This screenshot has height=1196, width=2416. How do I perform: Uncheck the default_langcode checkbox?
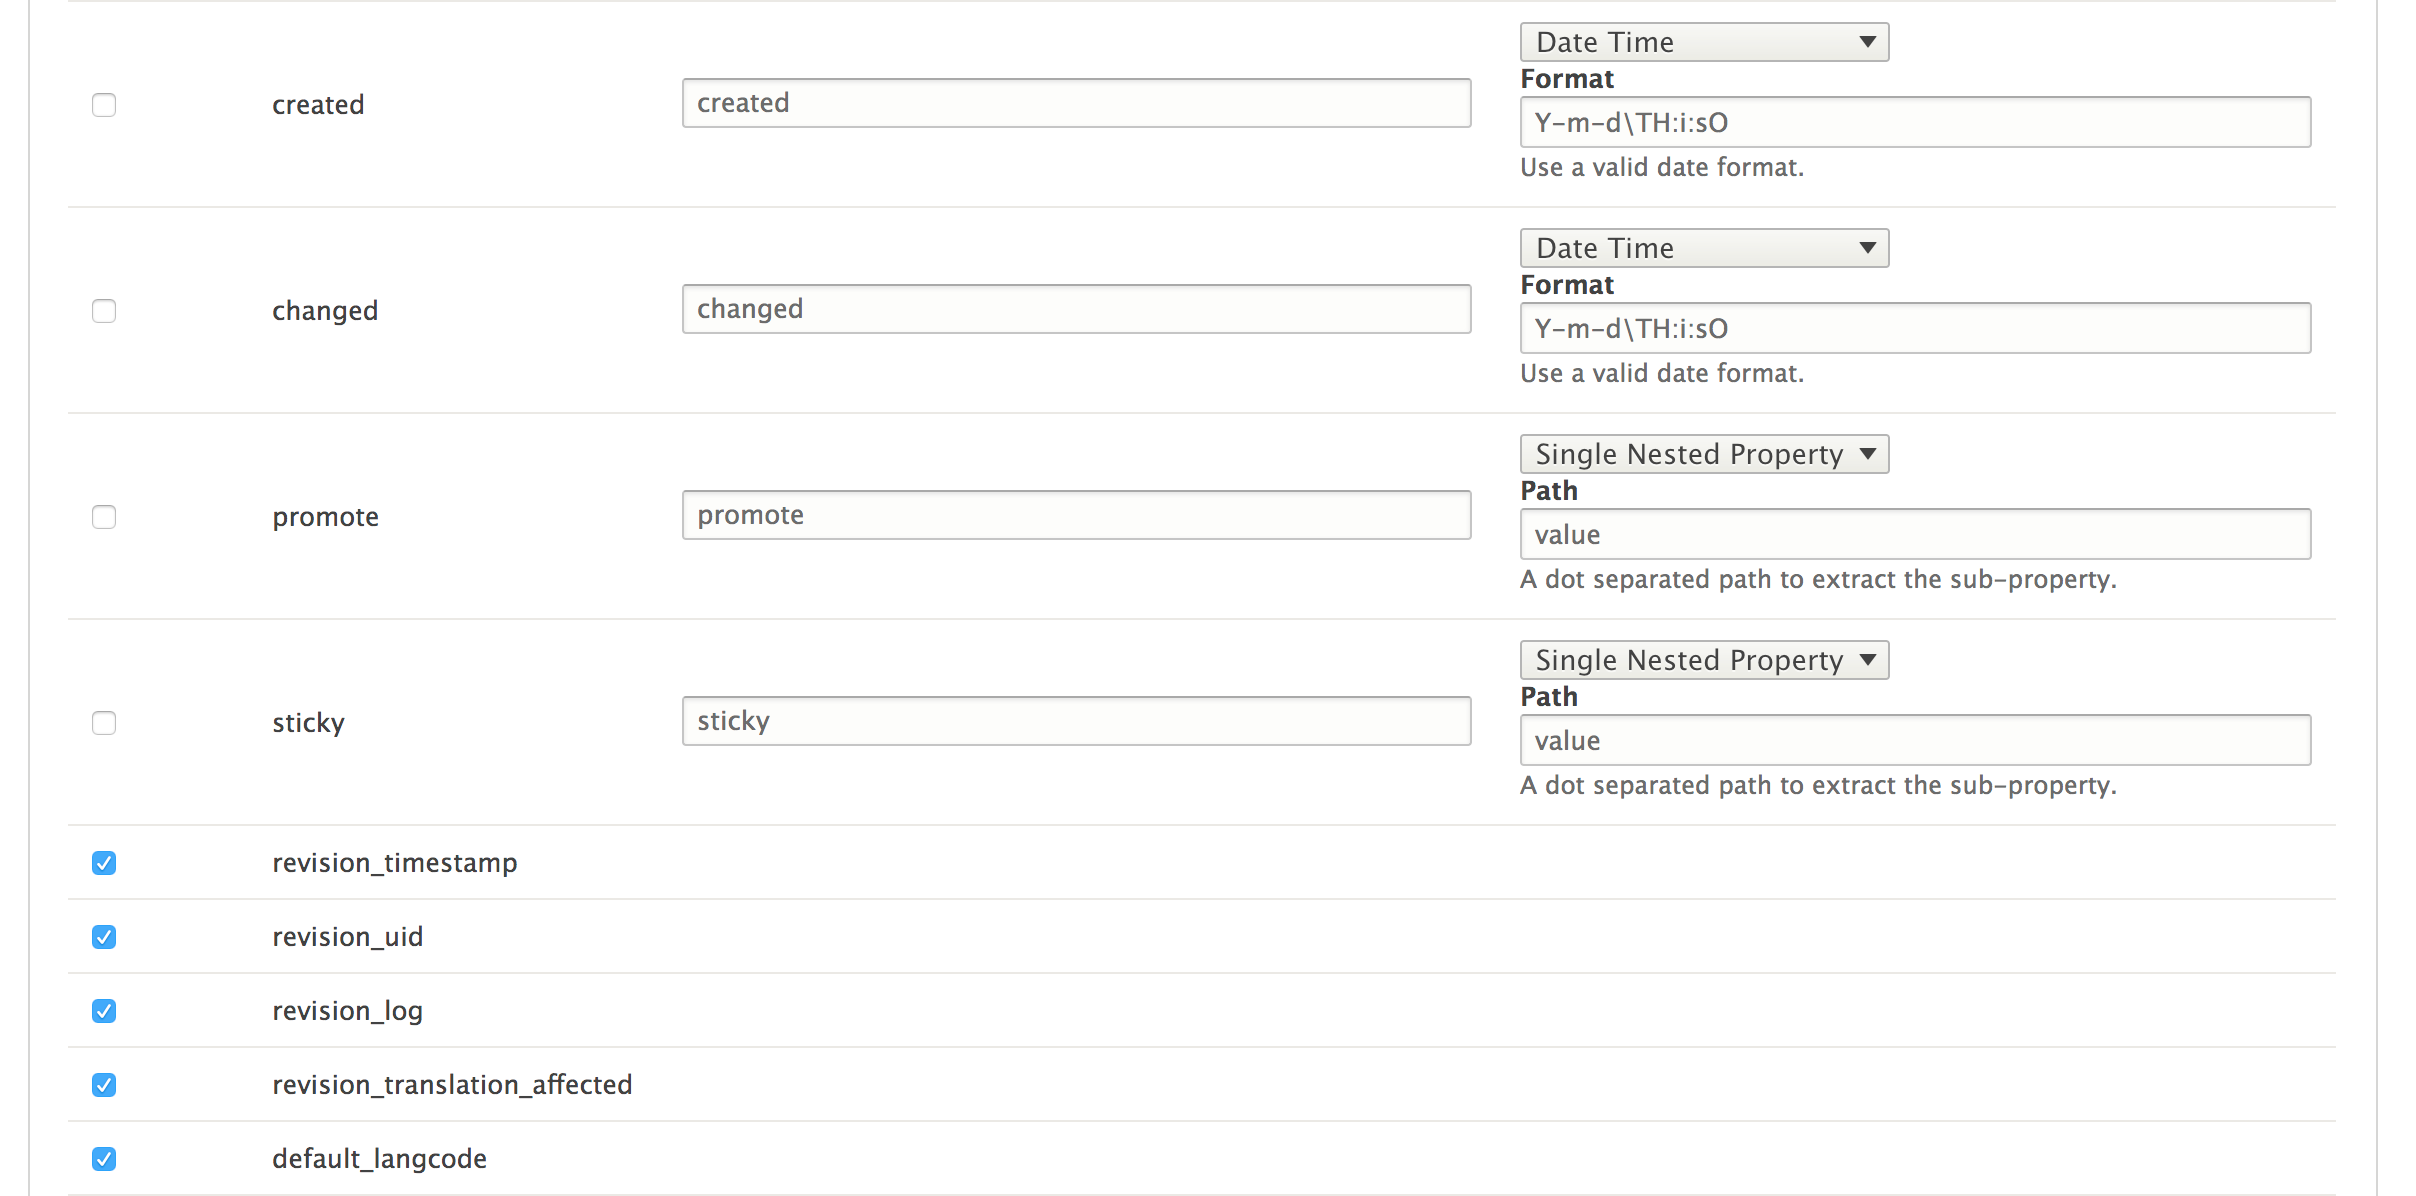point(104,1159)
